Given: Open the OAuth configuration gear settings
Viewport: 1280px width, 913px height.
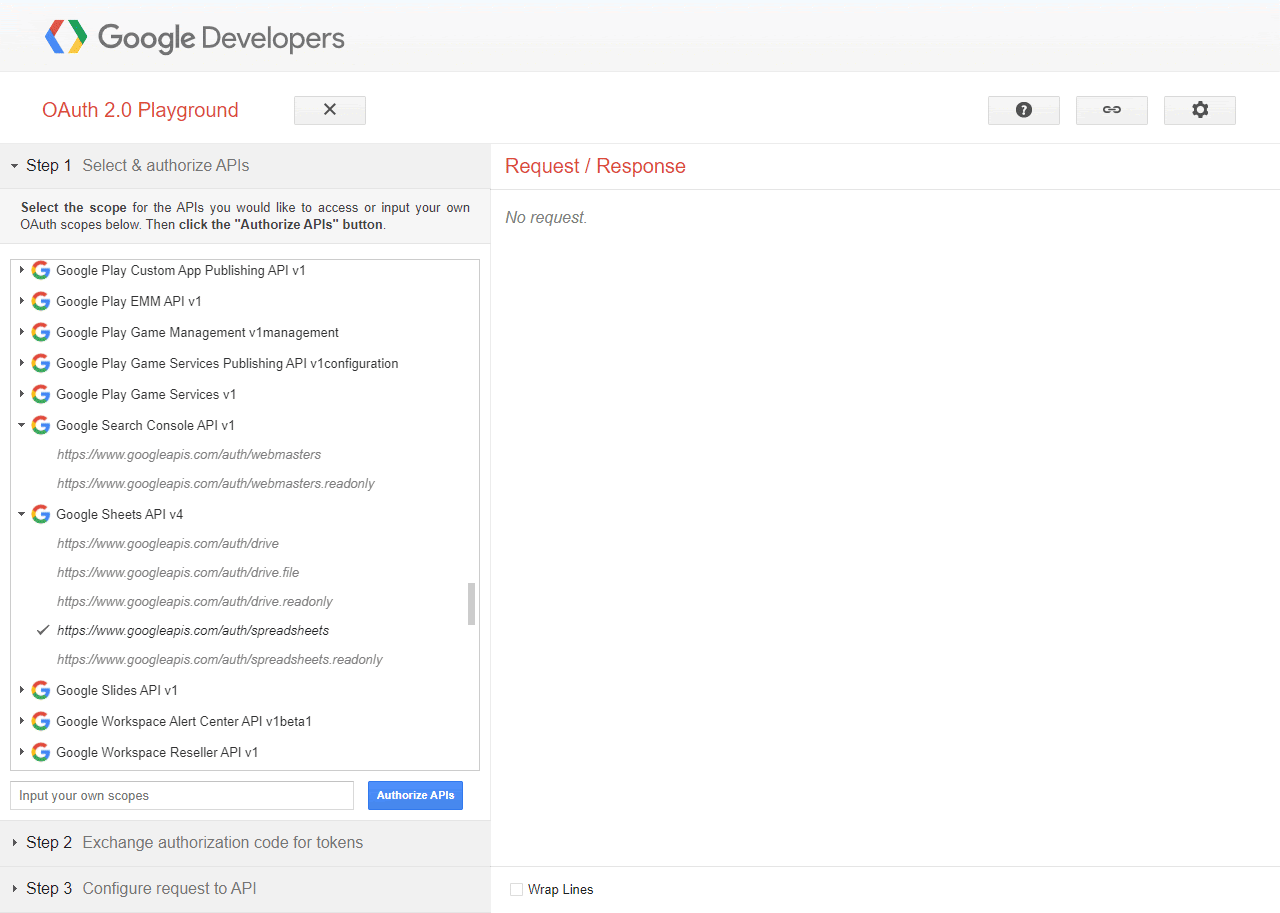Looking at the screenshot, I should (x=1200, y=110).
